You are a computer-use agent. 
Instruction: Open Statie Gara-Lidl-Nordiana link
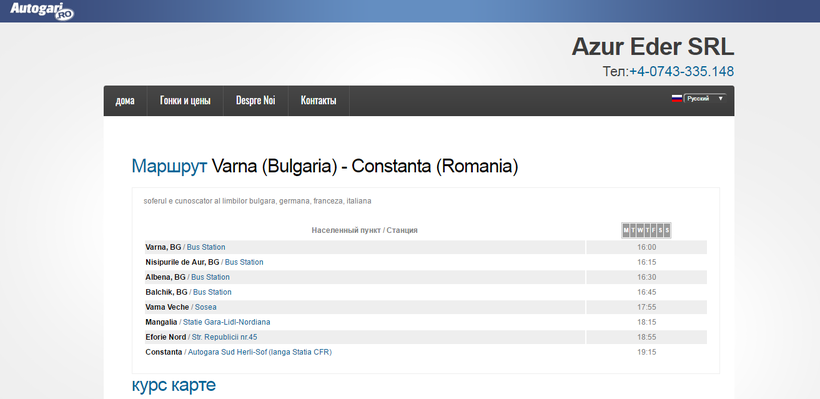tap(226, 322)
